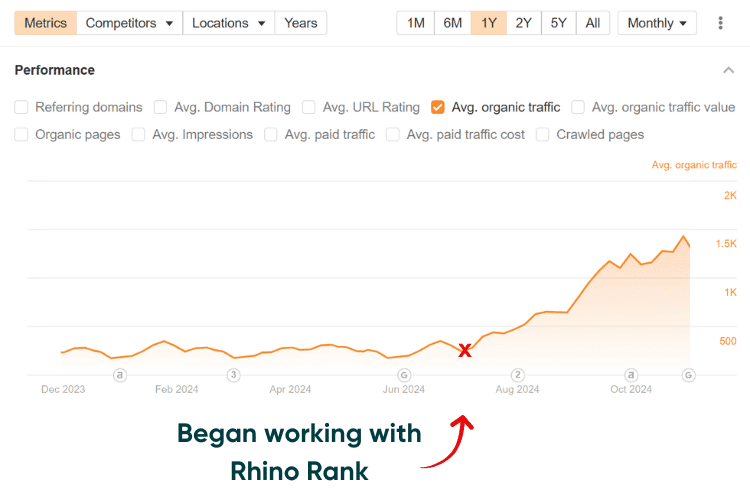Image resolution: width=750 pixels, height=500 pixels.
Task: Uncheck the Avg. organic traffic checkbox
Action: (438, 107)
